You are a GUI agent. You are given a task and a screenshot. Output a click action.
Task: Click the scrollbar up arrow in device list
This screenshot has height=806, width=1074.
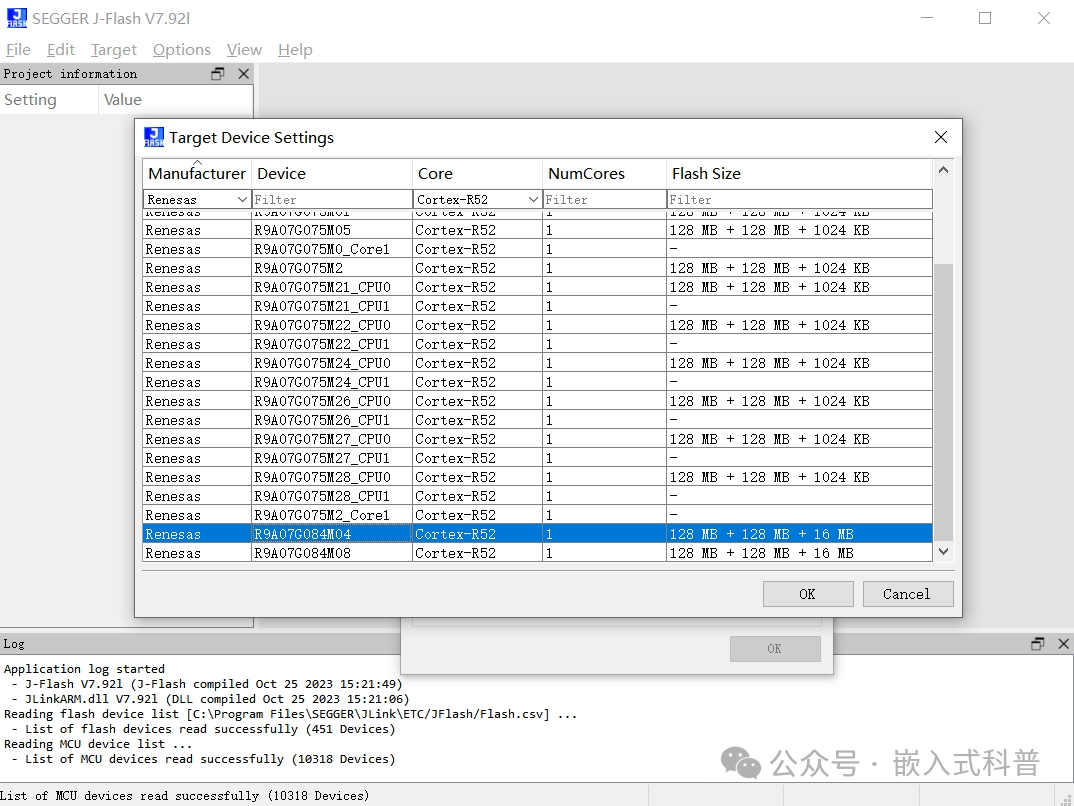(x=943, y=170)
